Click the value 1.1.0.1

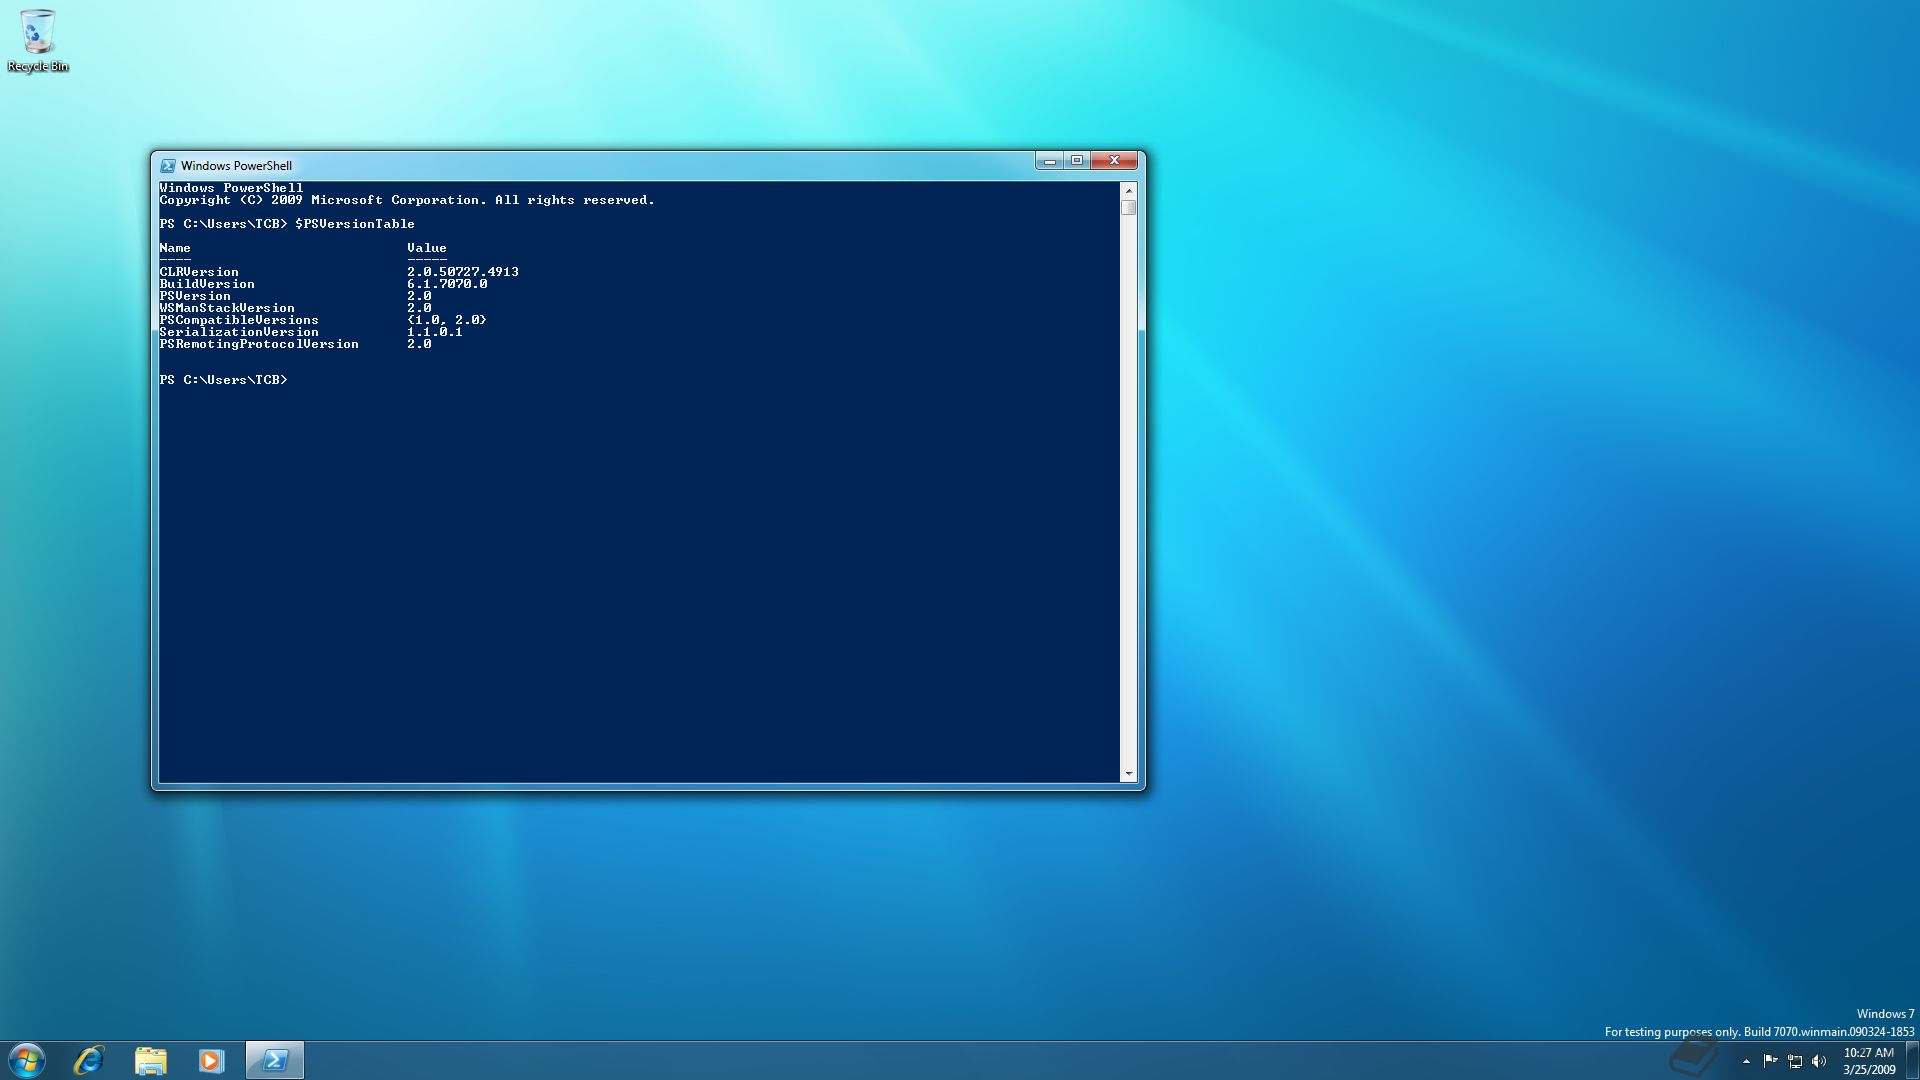(435, 332)
